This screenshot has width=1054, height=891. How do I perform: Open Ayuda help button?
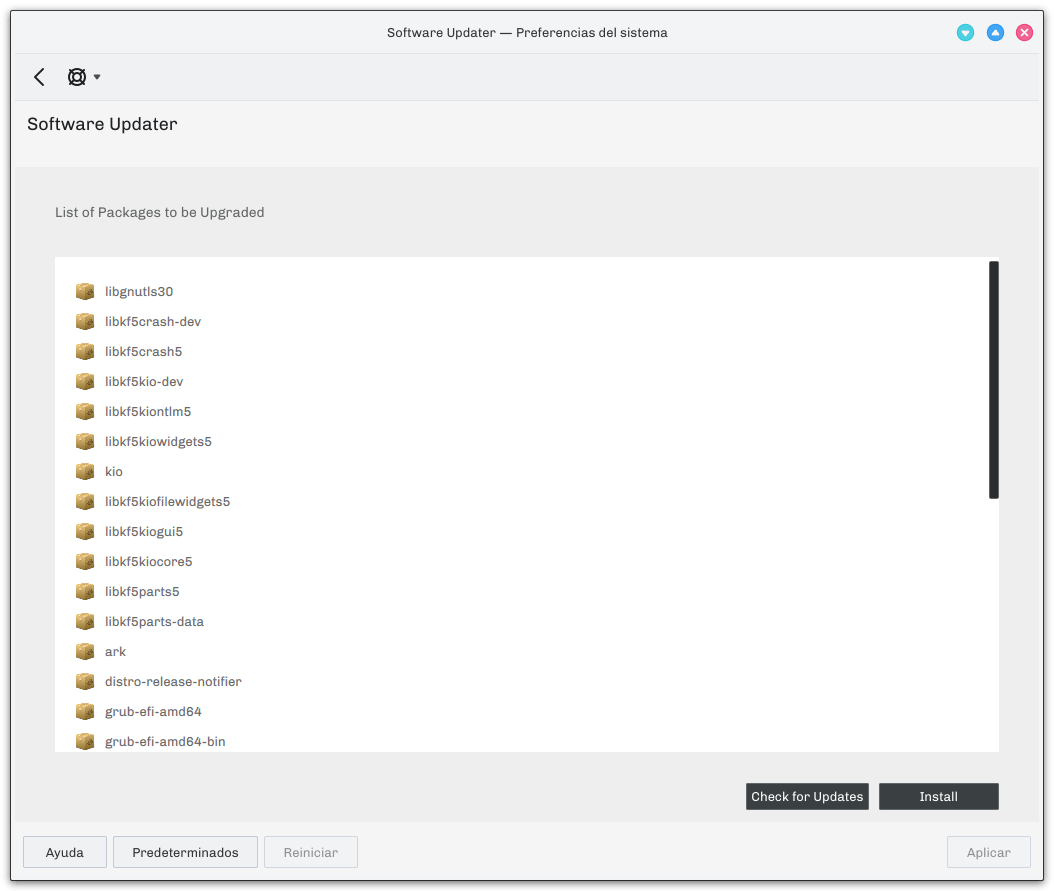pos(65,852)
